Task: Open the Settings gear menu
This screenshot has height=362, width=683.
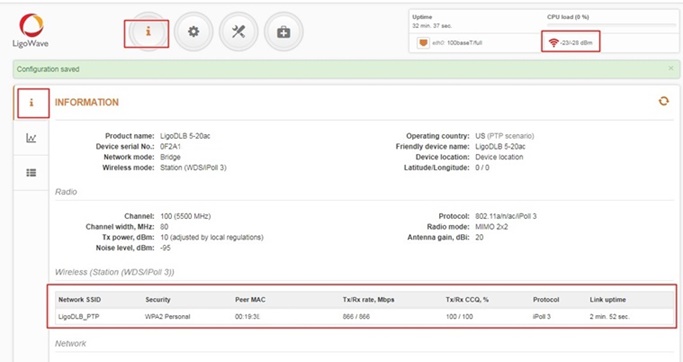Action: (193, 32)
